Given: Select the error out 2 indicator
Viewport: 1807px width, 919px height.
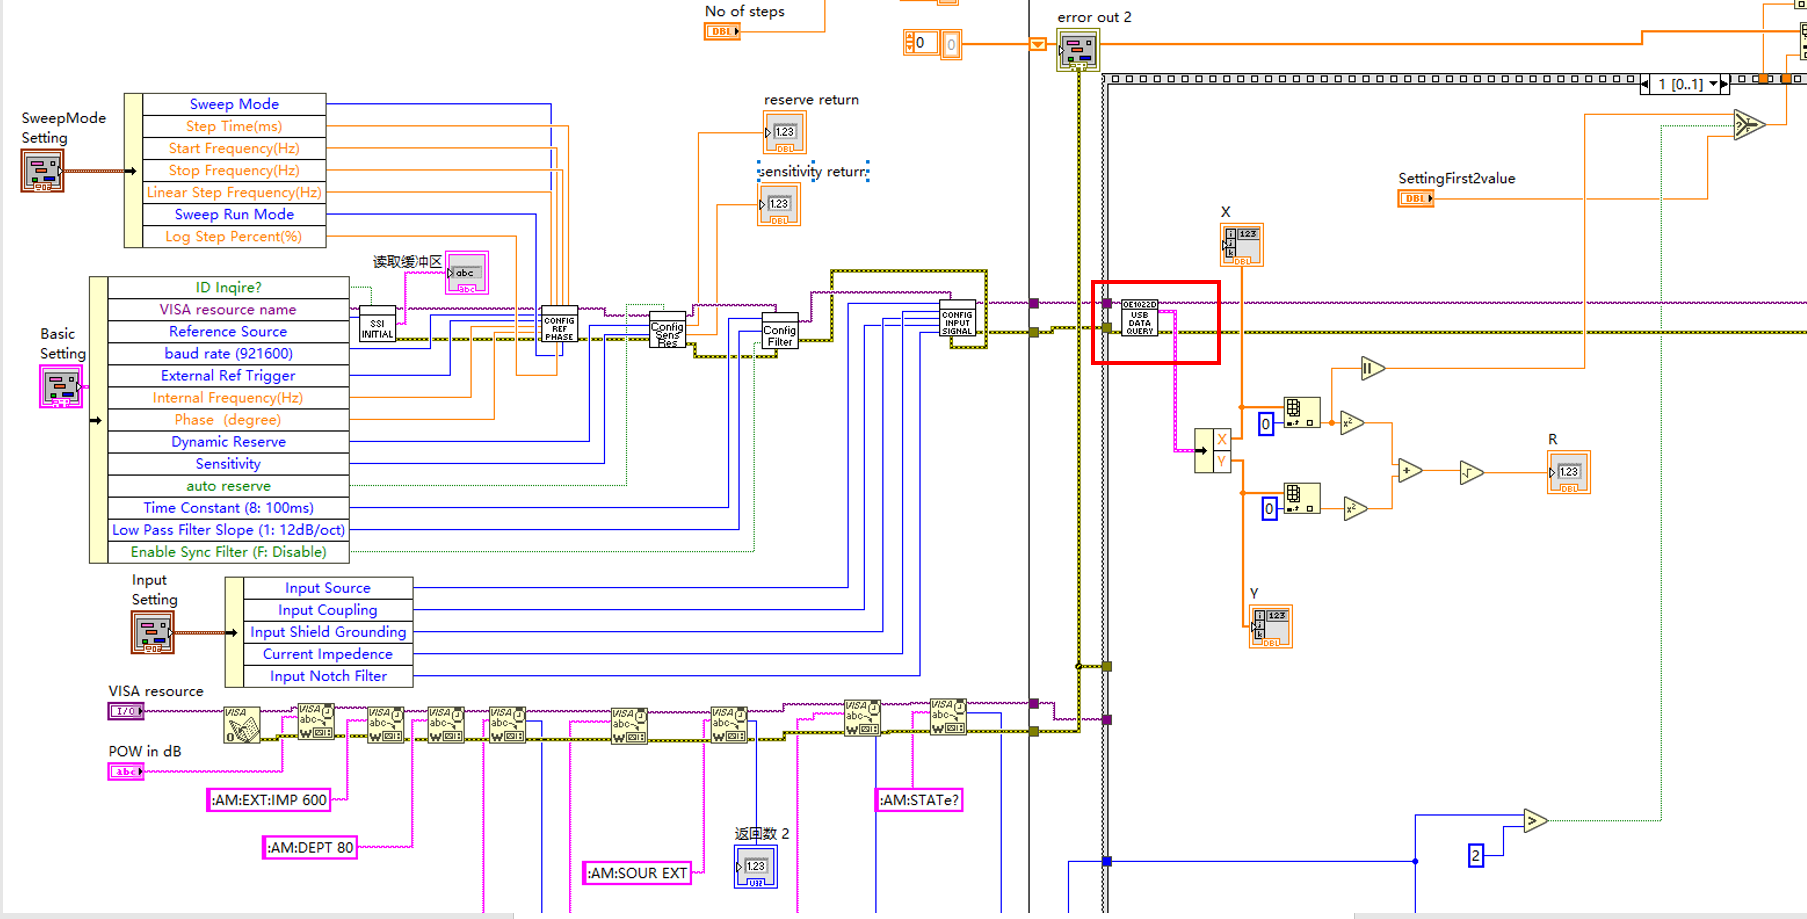Looking at the screenshot, I should tap(1078, 49).
